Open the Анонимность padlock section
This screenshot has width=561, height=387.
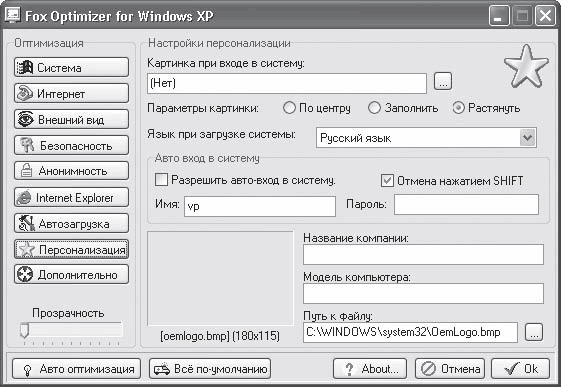tap(71, 171)
